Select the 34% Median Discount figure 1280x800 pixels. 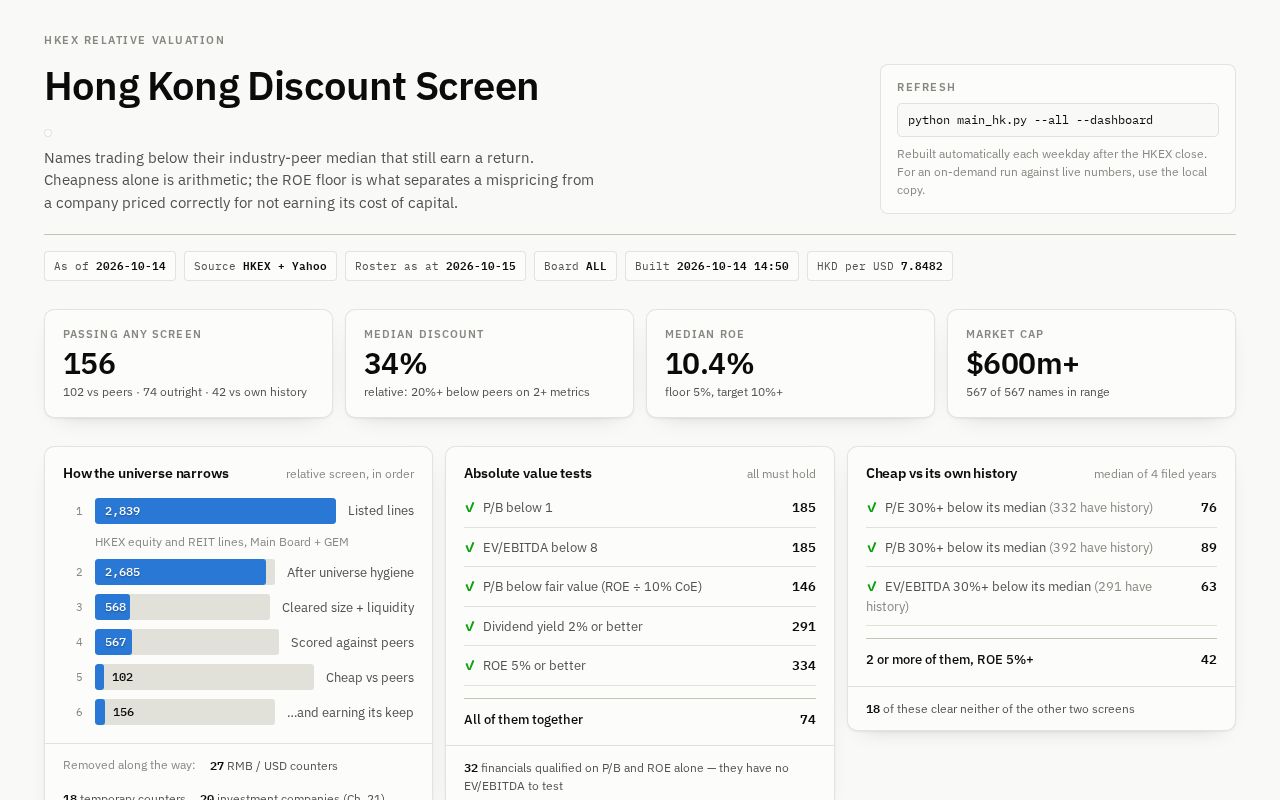click(395, 363)
